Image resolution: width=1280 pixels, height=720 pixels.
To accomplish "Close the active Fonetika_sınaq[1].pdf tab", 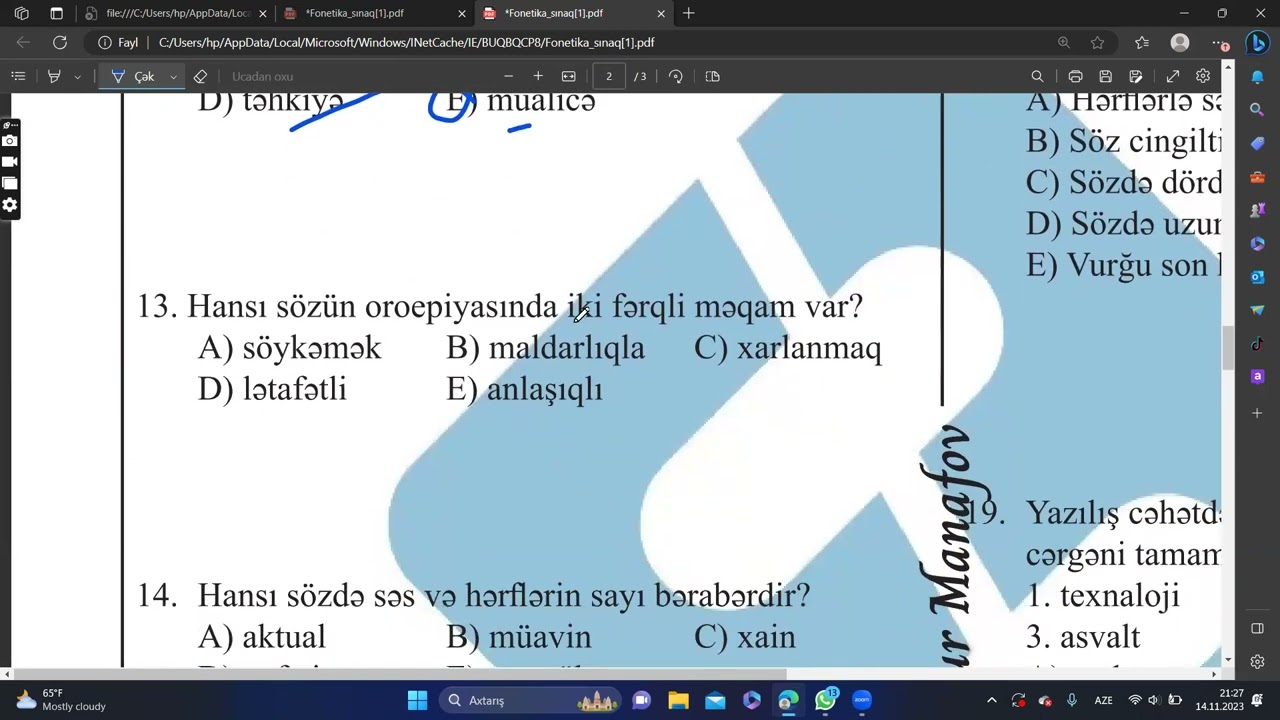I will coord(661,14).
